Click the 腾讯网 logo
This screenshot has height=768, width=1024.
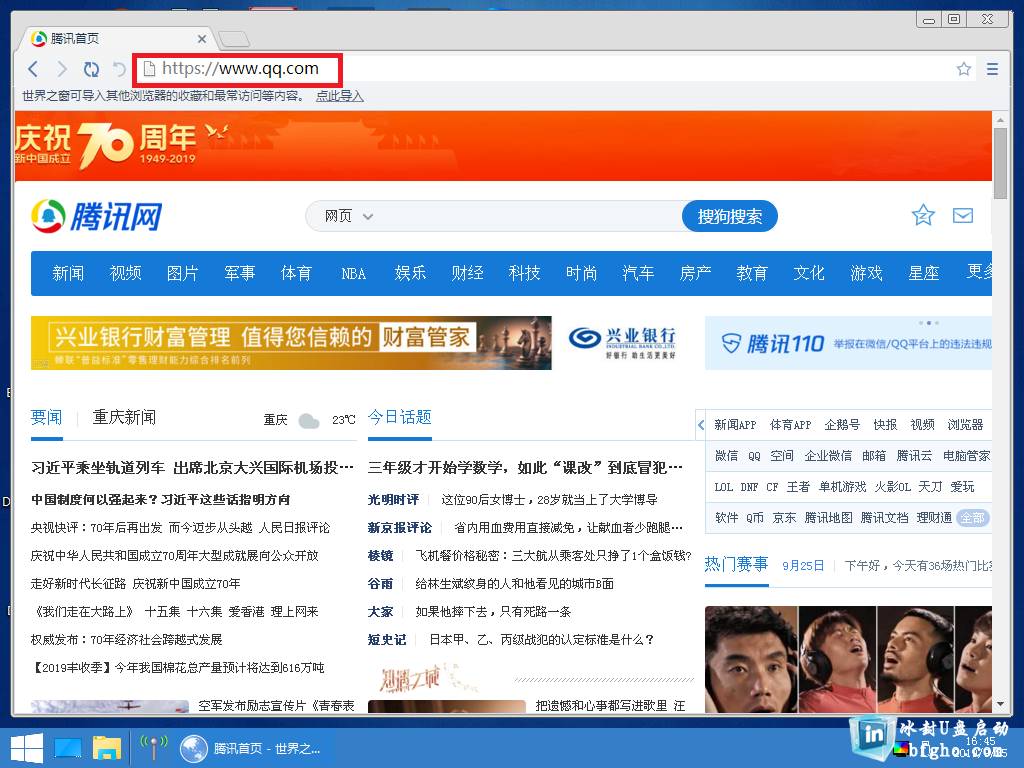pyautogui.click(x=97, y=216)
